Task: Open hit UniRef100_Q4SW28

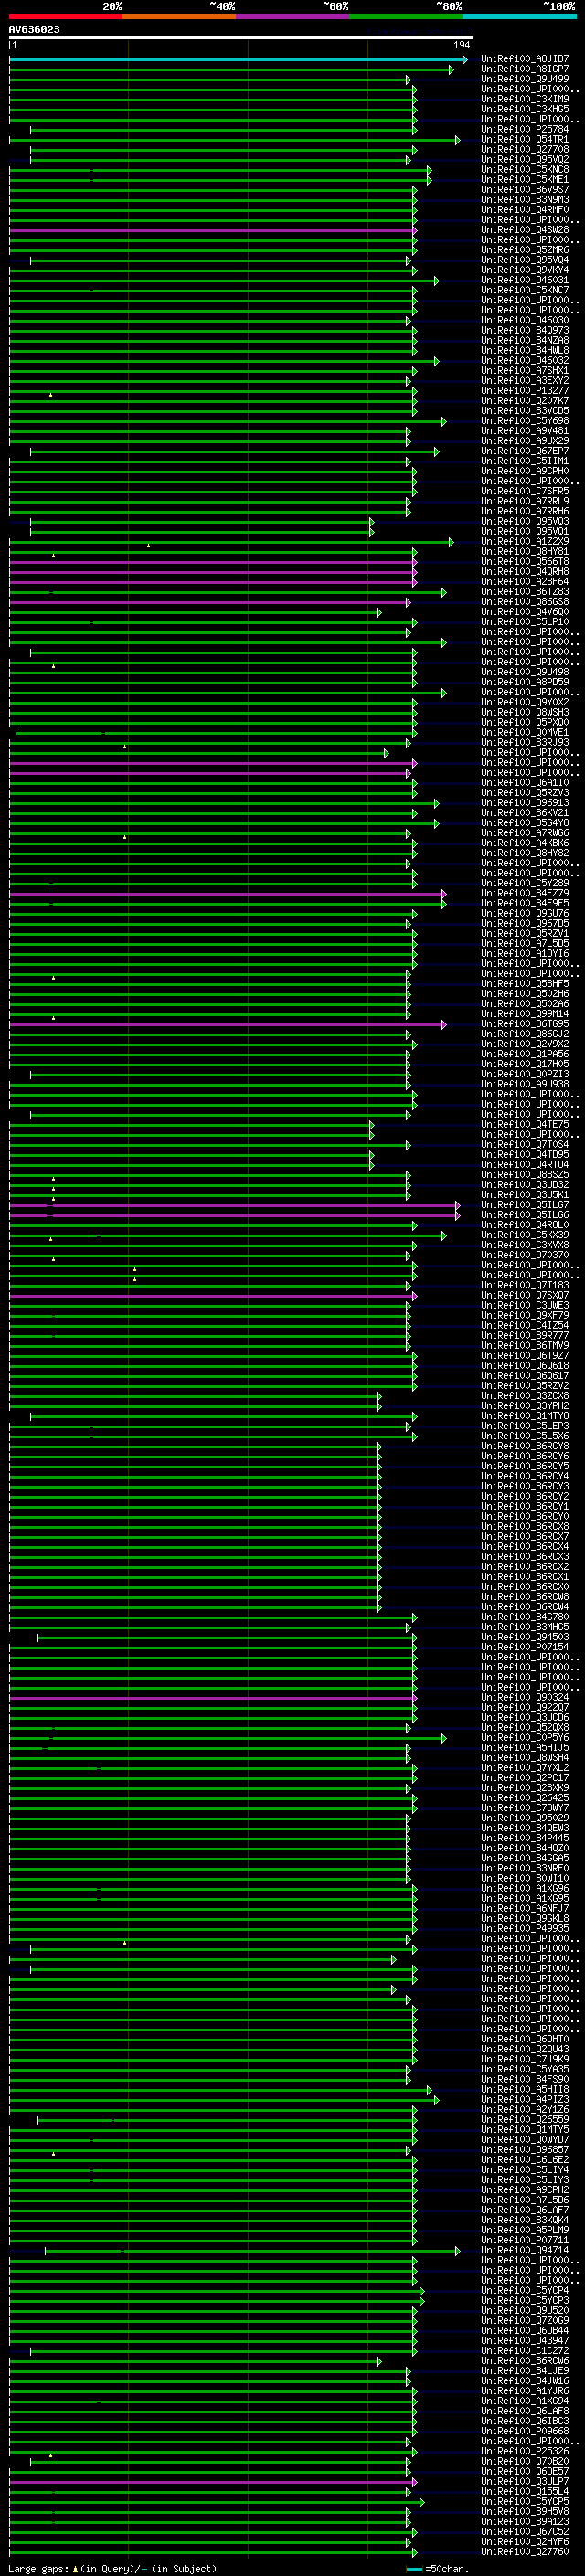Action: coord(525,230)
